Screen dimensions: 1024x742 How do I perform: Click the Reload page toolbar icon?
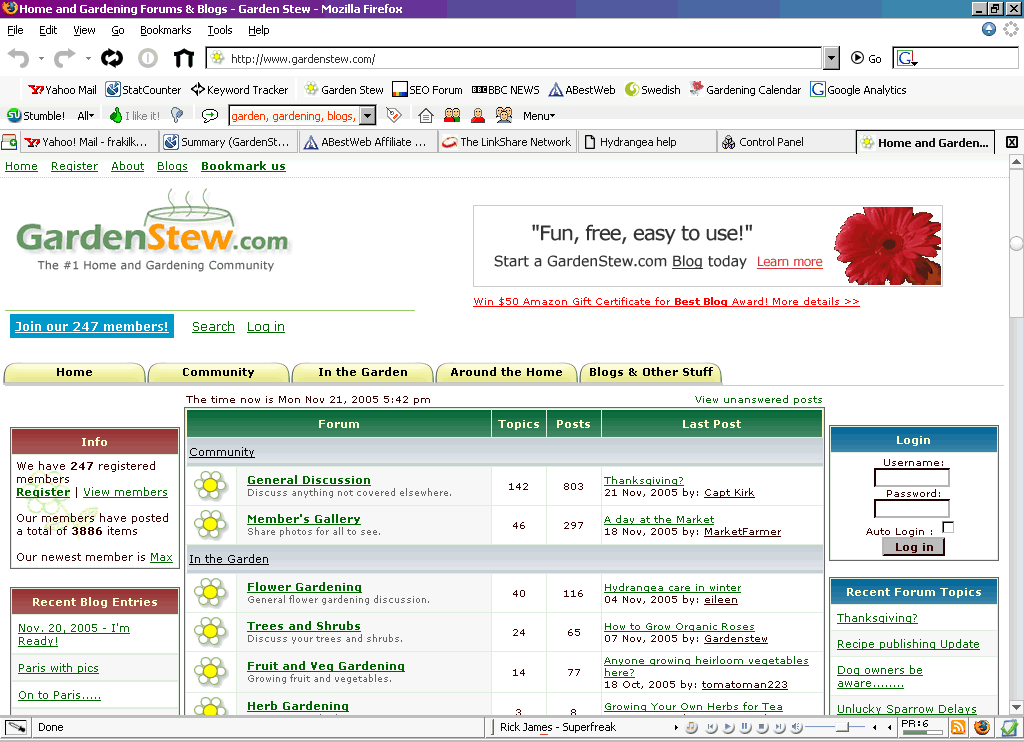(x=112, y=59)
